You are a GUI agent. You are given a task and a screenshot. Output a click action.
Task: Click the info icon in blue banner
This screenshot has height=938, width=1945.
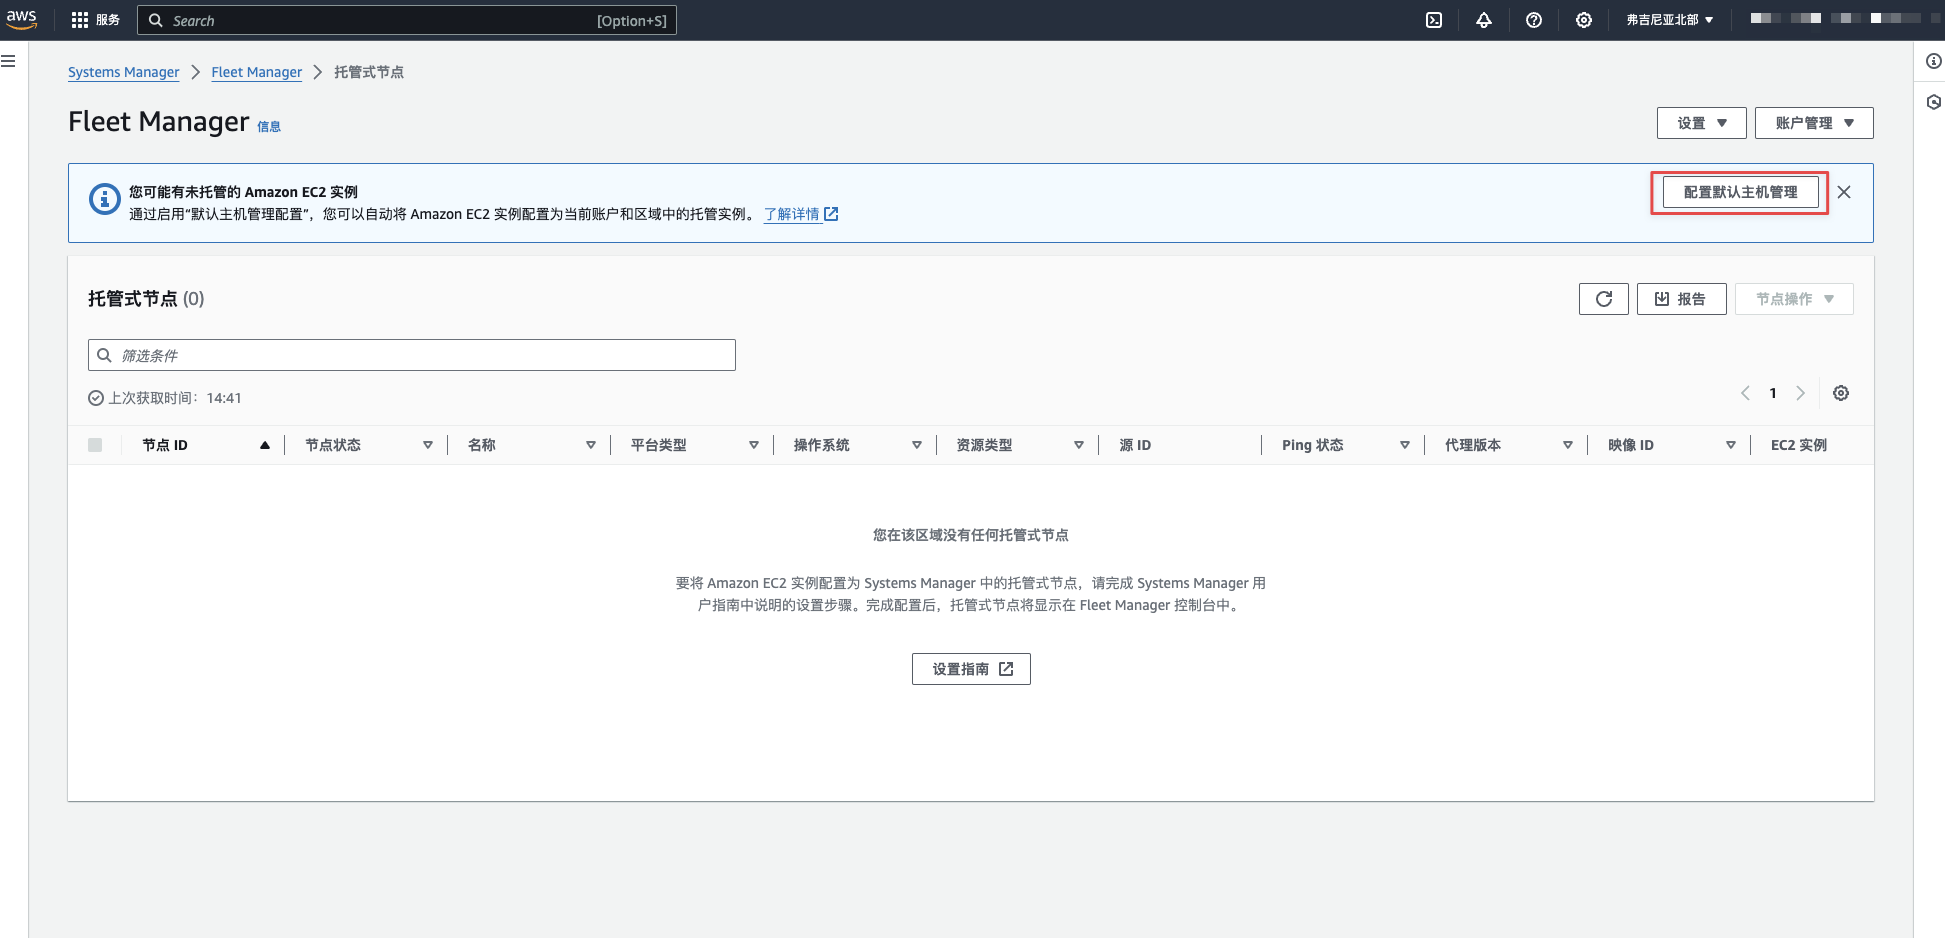pyautogui.click(x=105, y=199)
